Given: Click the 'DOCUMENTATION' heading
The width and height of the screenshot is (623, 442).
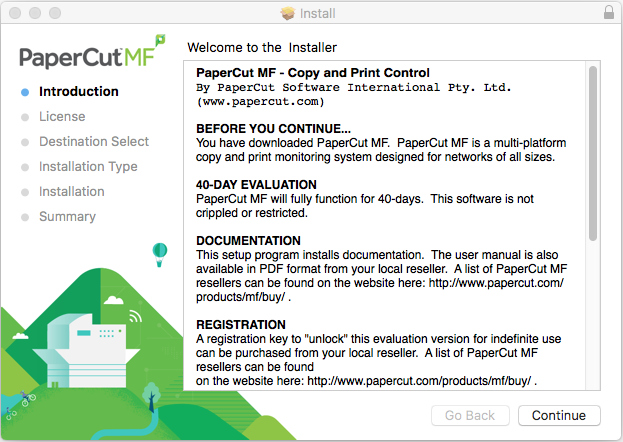Looking at the screenshot, I should (x=248, y=241).
